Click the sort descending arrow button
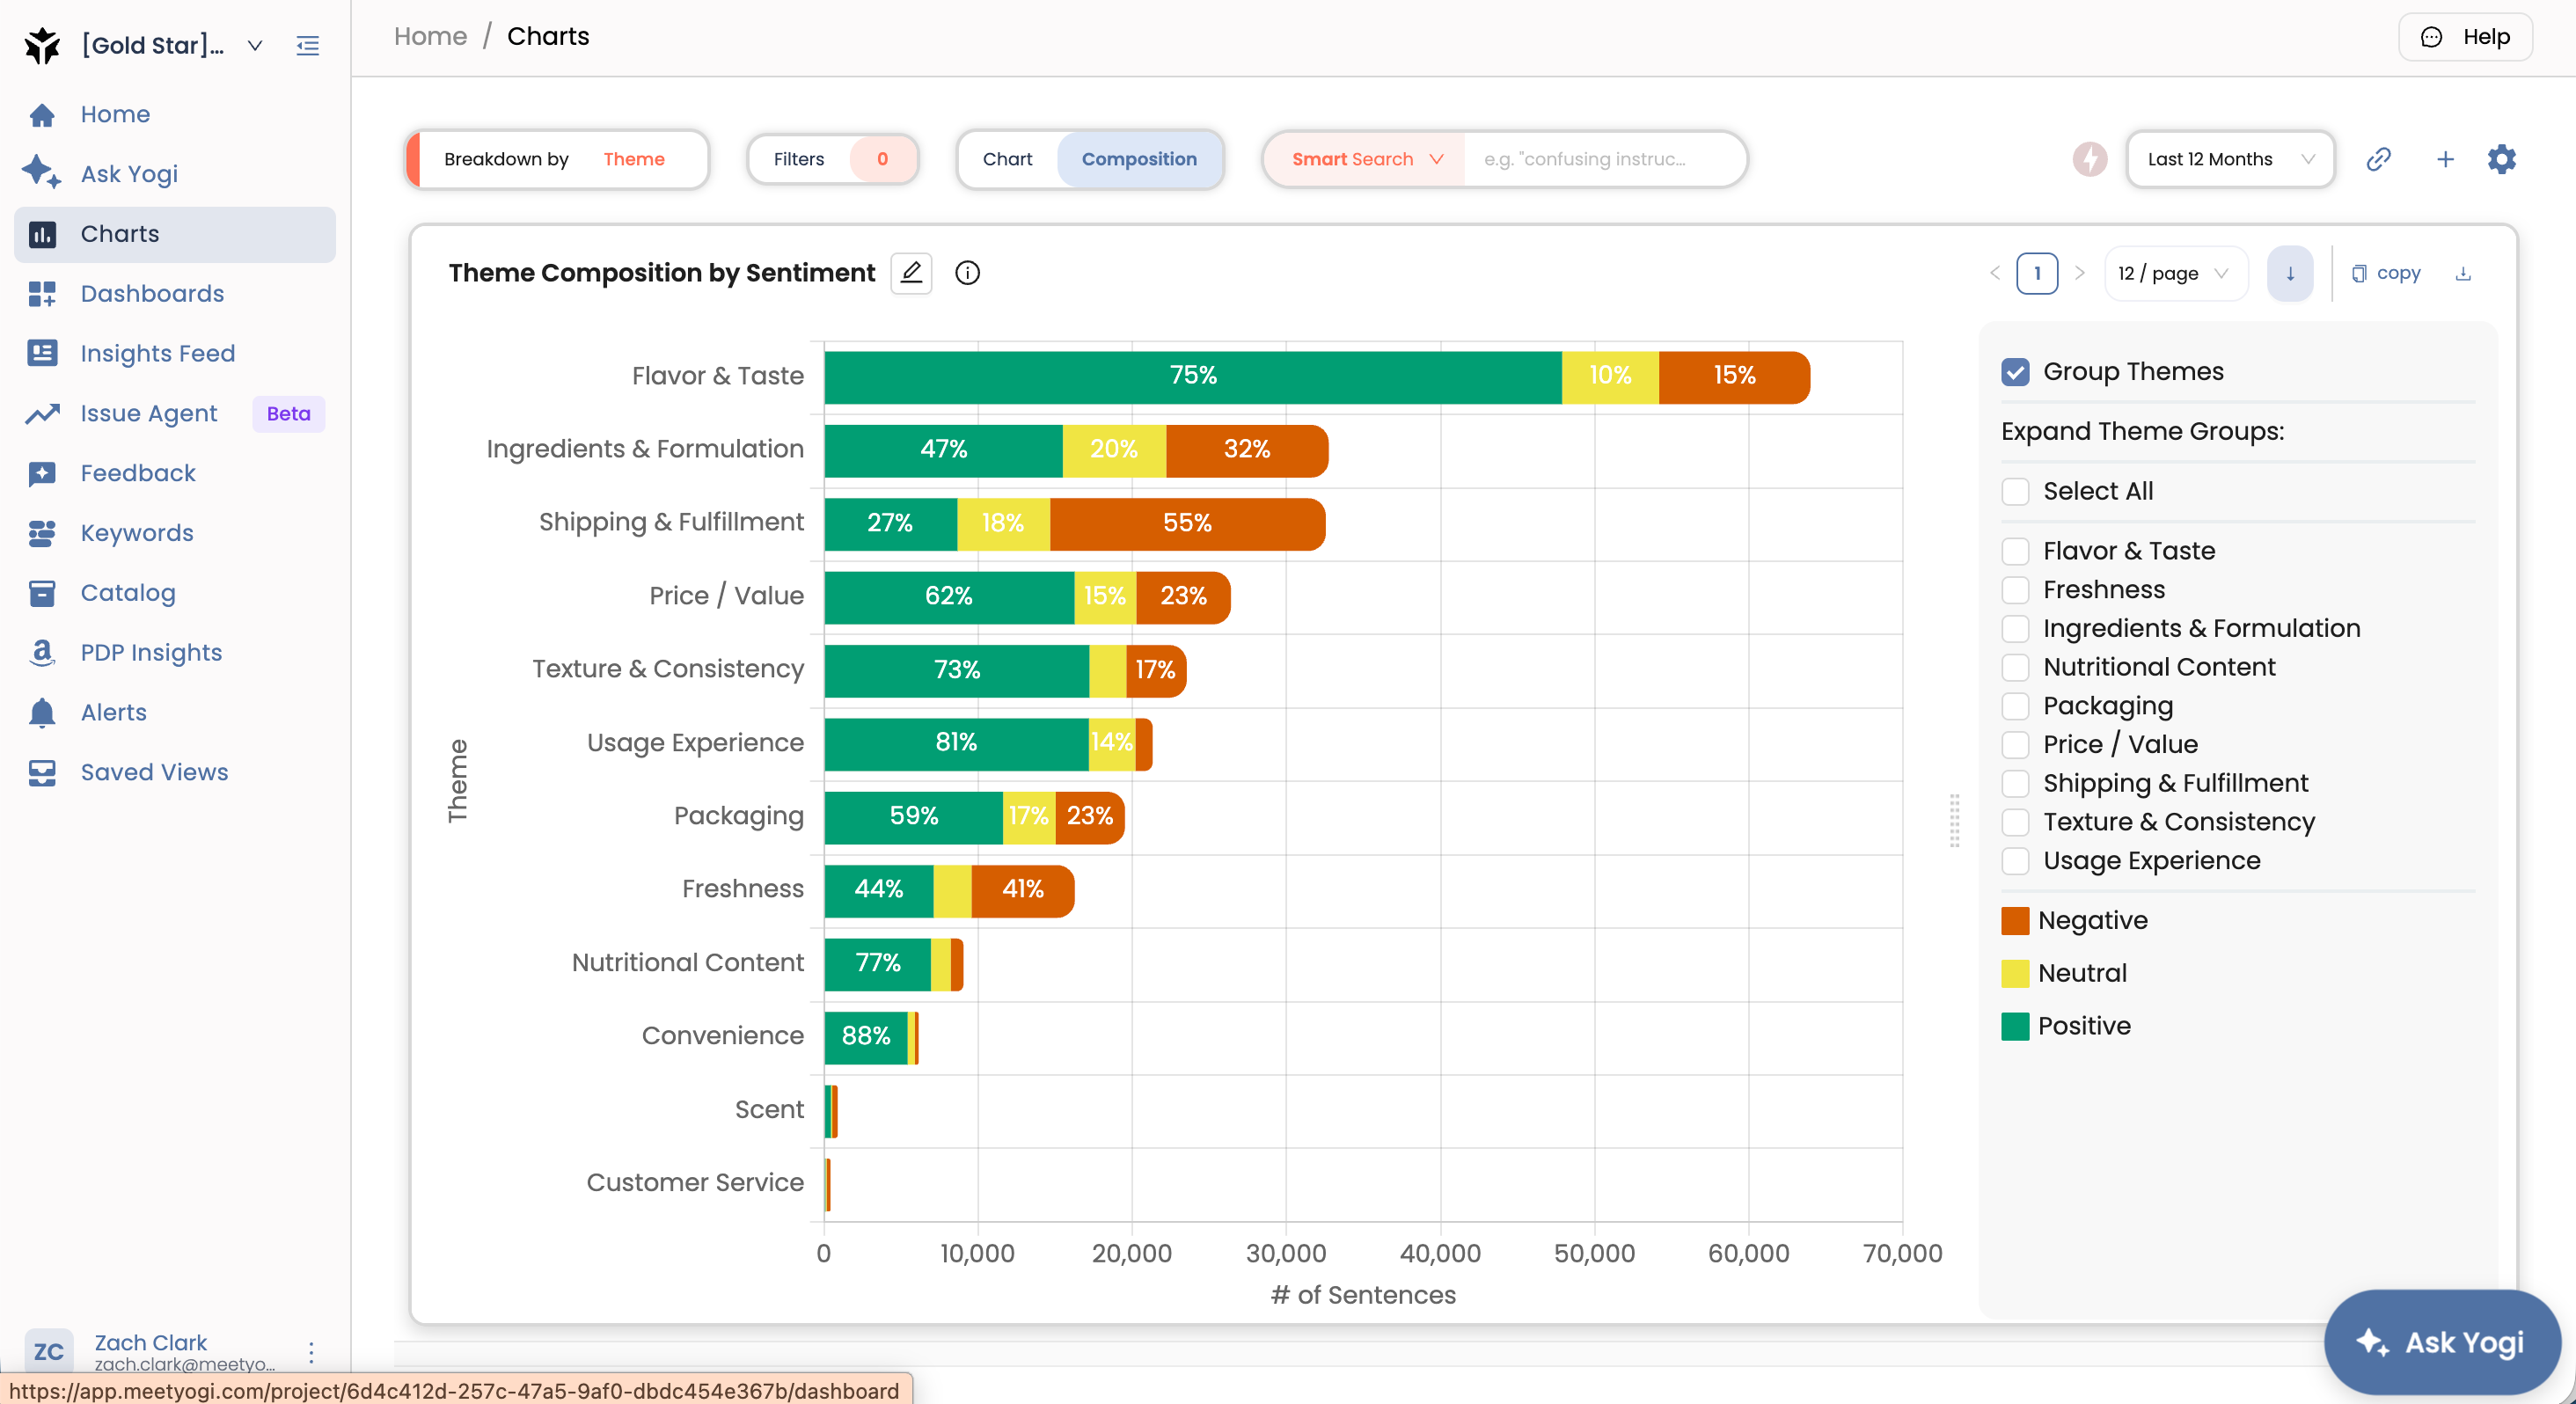Viewport: 2576px width, 1404px height. pyautogui.click(x=2289, y=273)
